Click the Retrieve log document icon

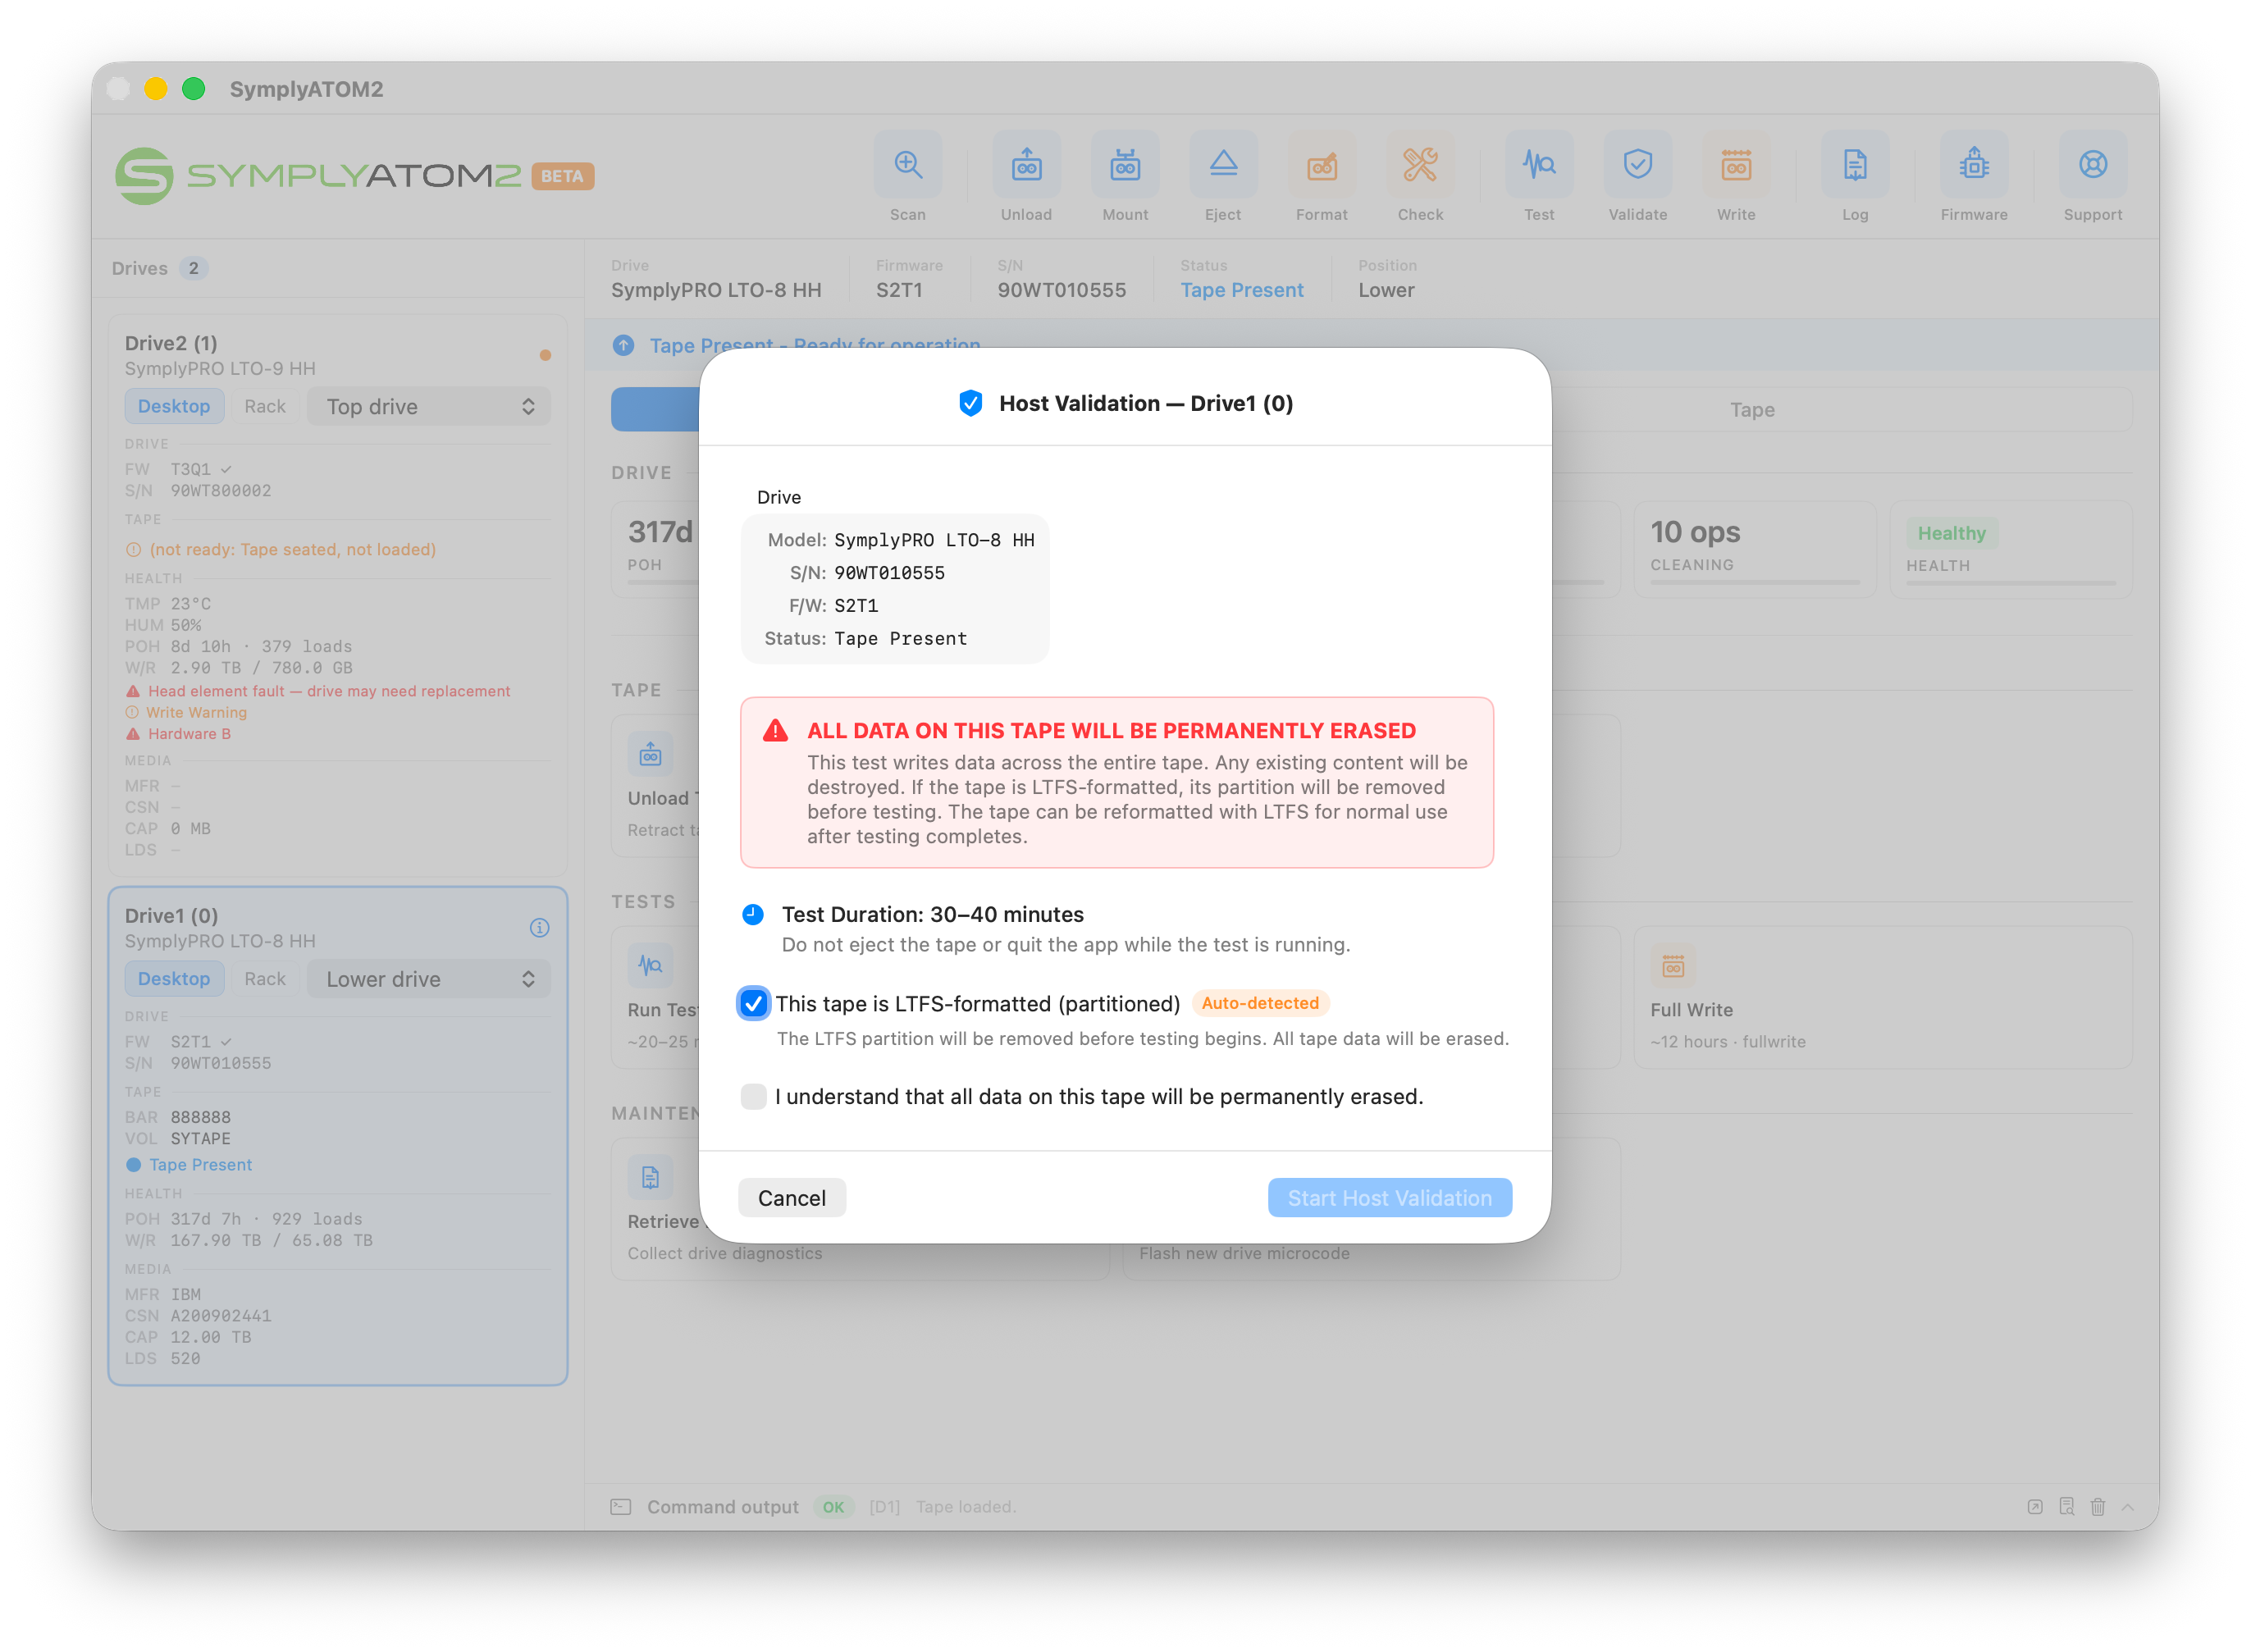(x=650, y=1178)
